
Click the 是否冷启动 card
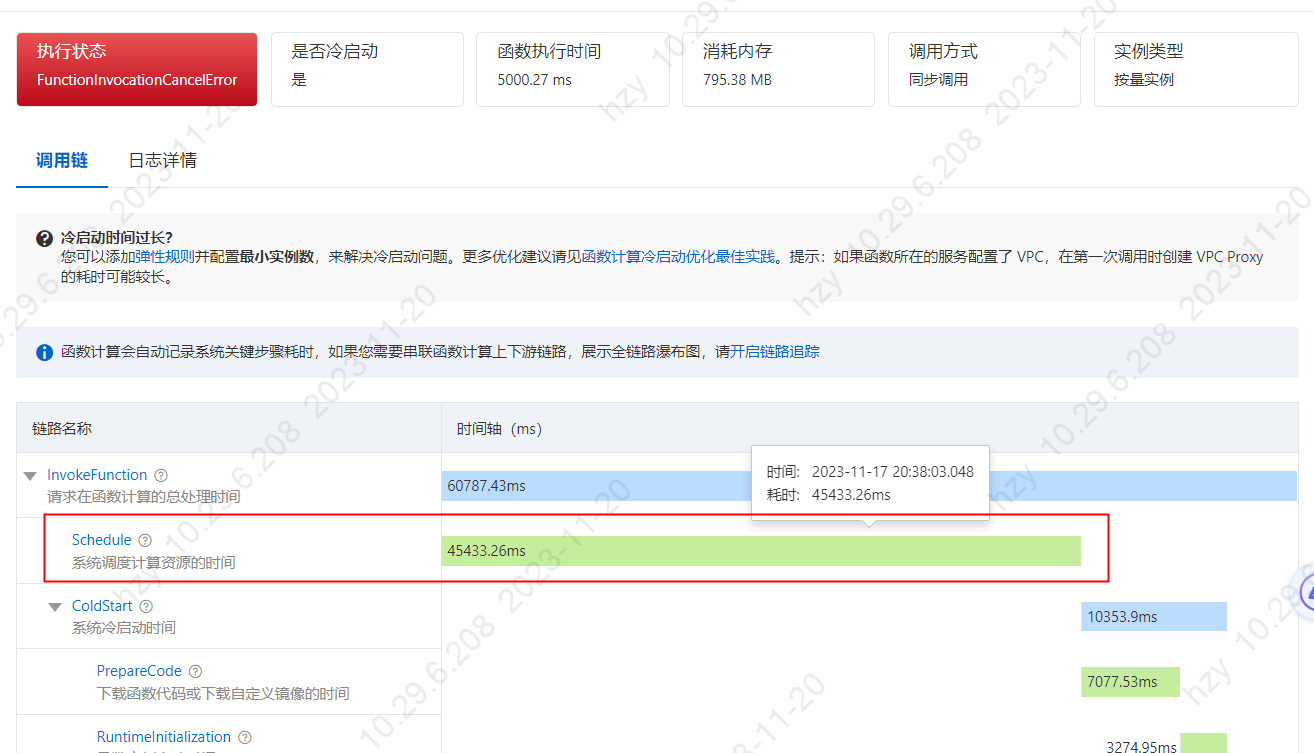(x=367, y=69)
